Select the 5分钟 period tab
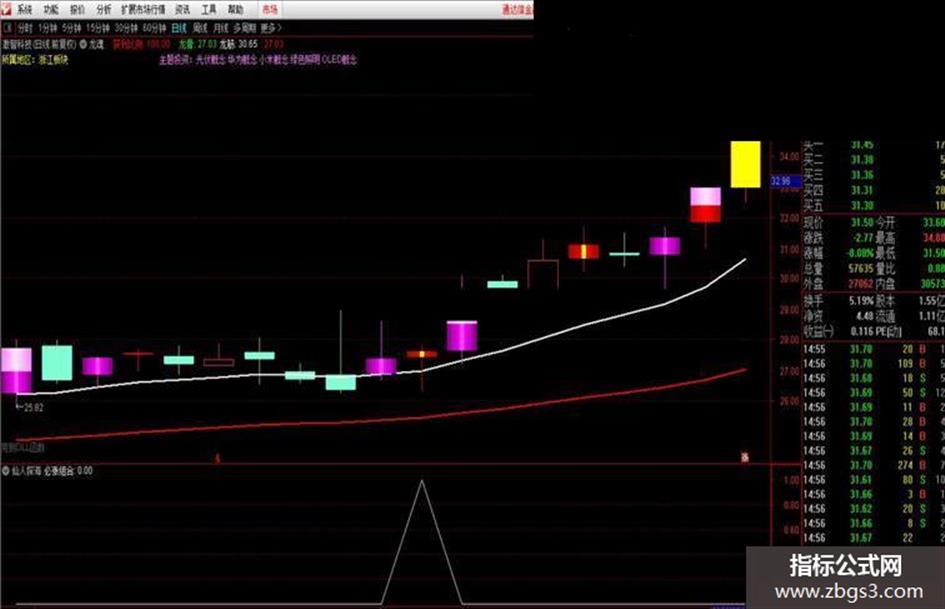Screen dimensions: 945x609 click(71, 28)
